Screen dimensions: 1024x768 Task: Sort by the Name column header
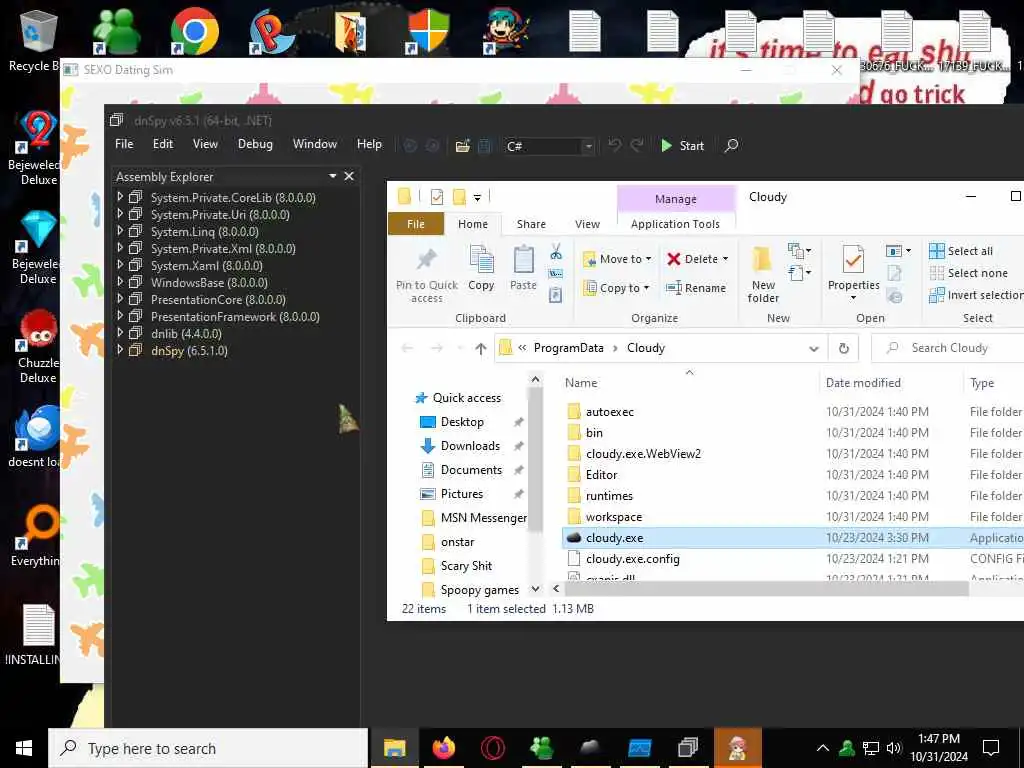[581, 383]
